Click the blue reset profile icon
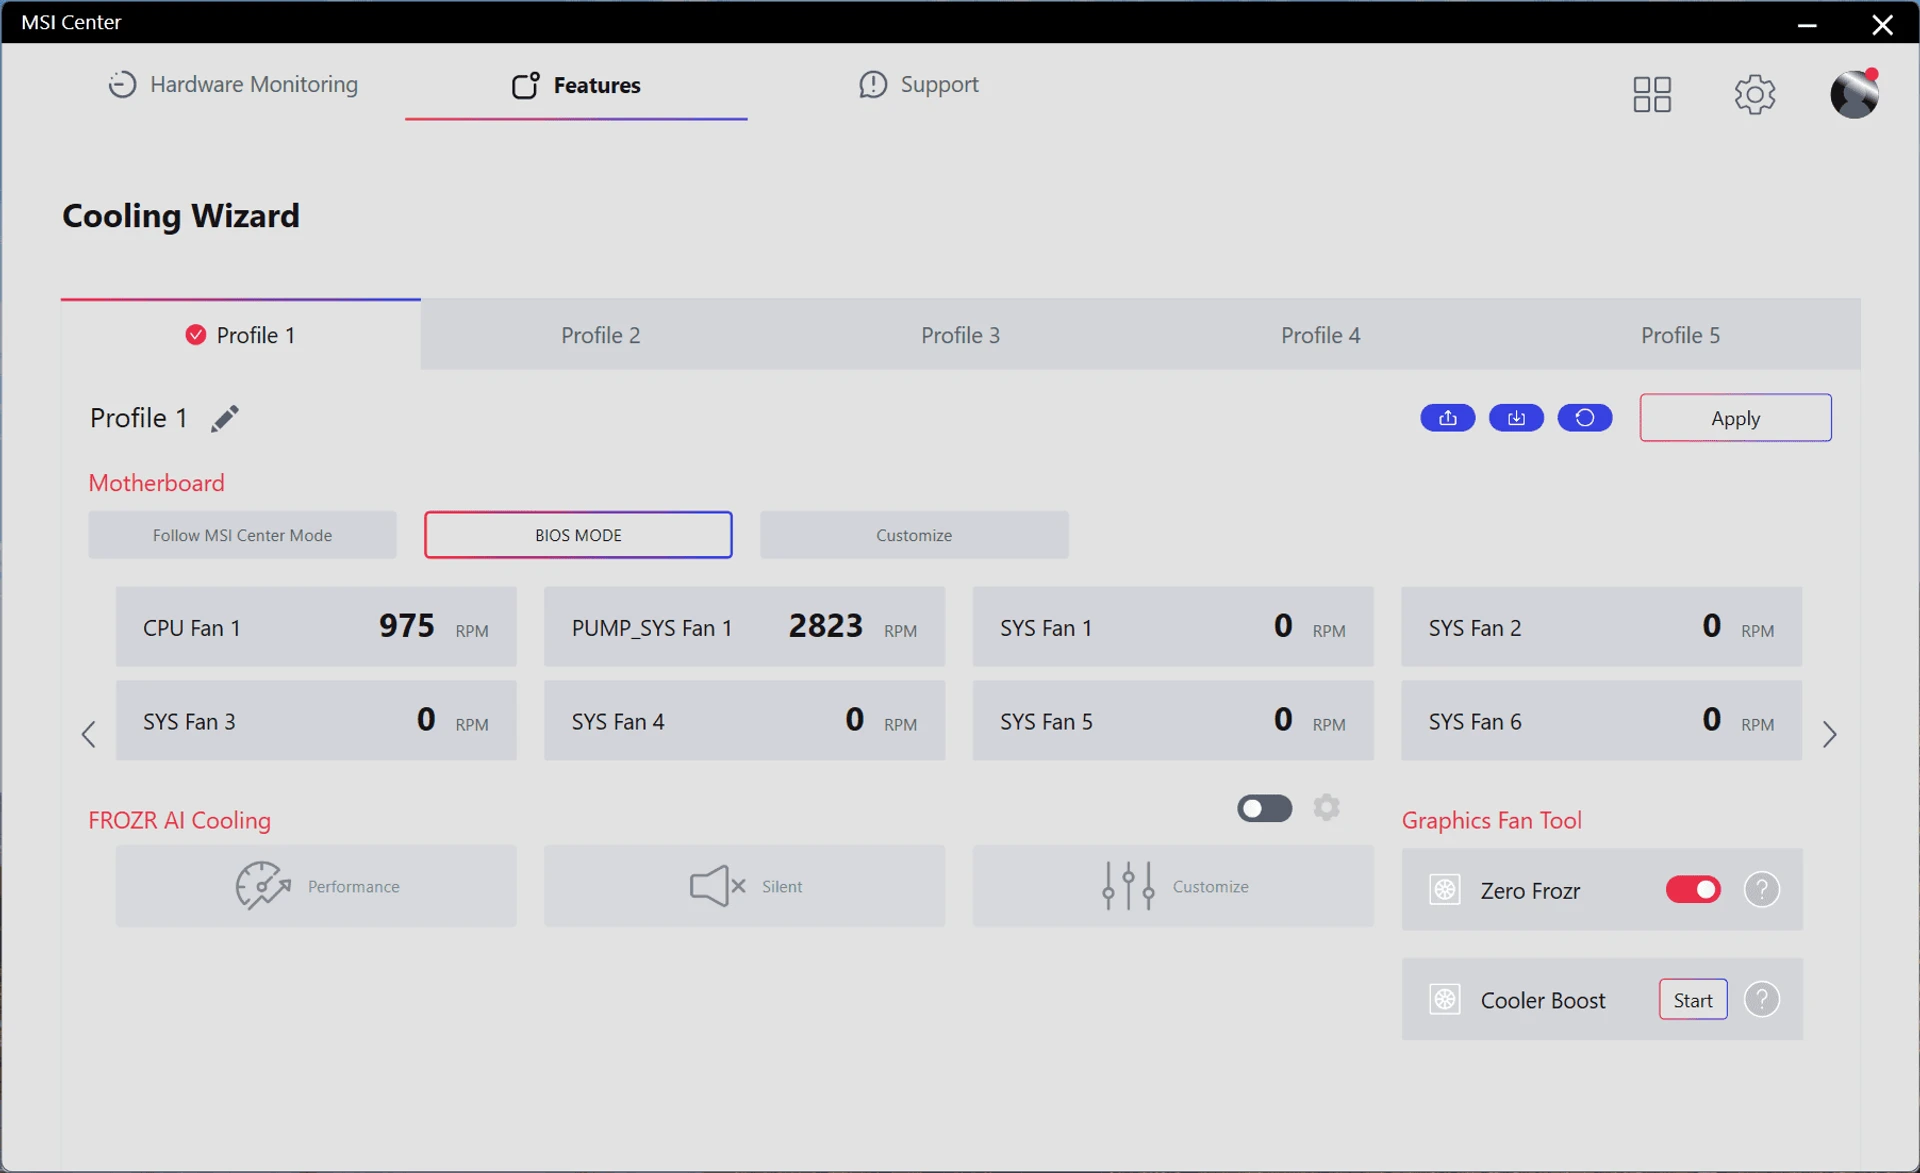This screenshot has width=1920, height=1173. tap(1585, 418)
